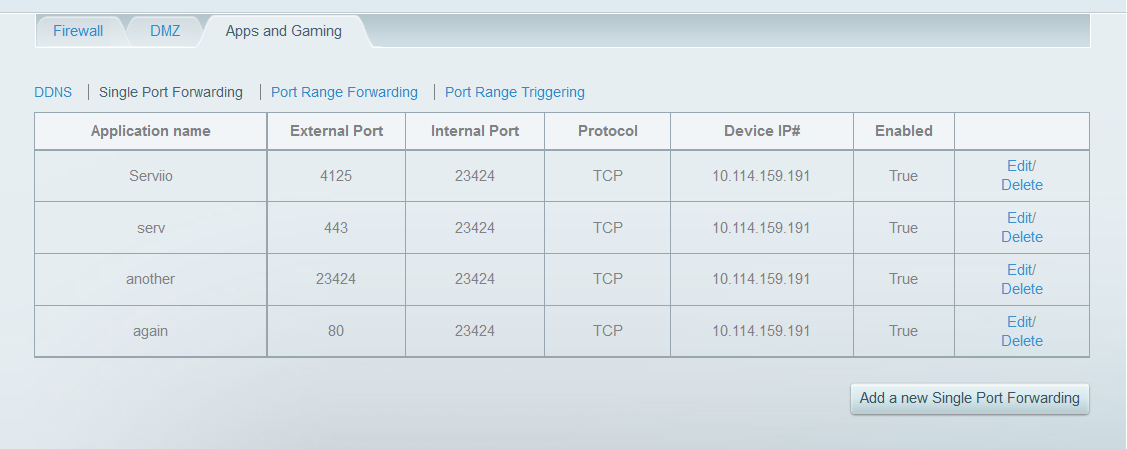Edit the serv port rule
Viewport: 1127px width, 449px height.
[1020, 218]
